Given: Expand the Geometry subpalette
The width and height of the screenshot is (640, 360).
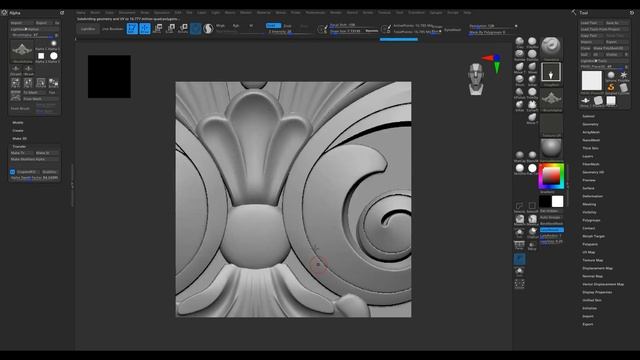Looking at the screenshot, I should (x=590, y=124).
